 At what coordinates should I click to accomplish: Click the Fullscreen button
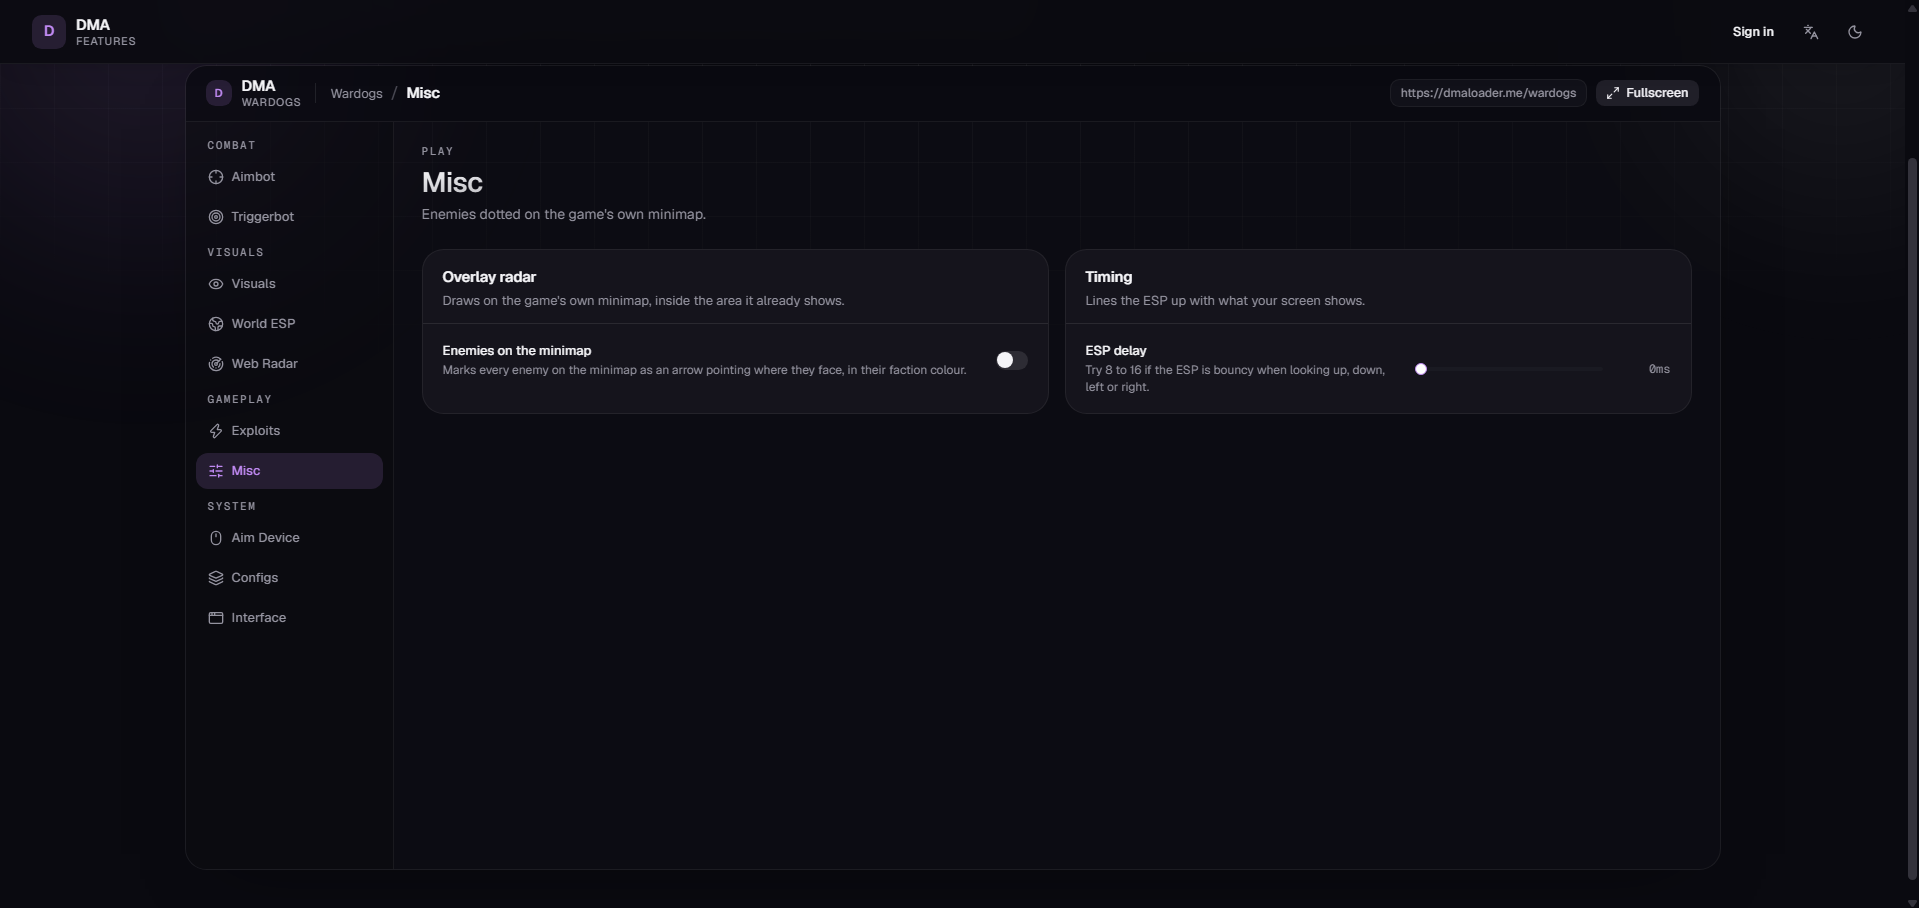[1647, 93]
